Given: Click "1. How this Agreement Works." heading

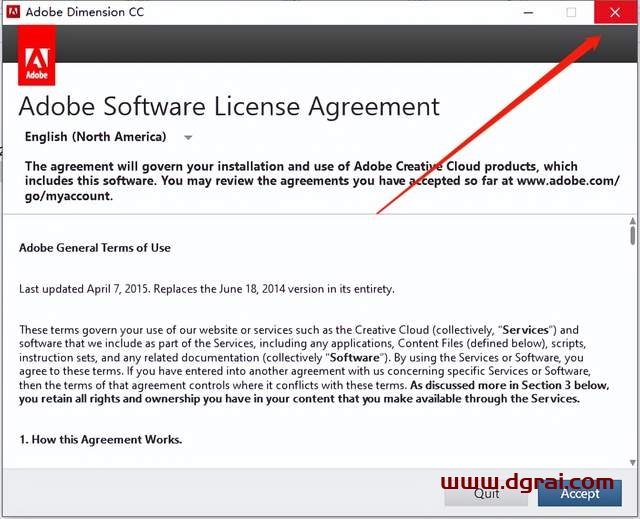Looking at the screenshot, I should [101, 439].
